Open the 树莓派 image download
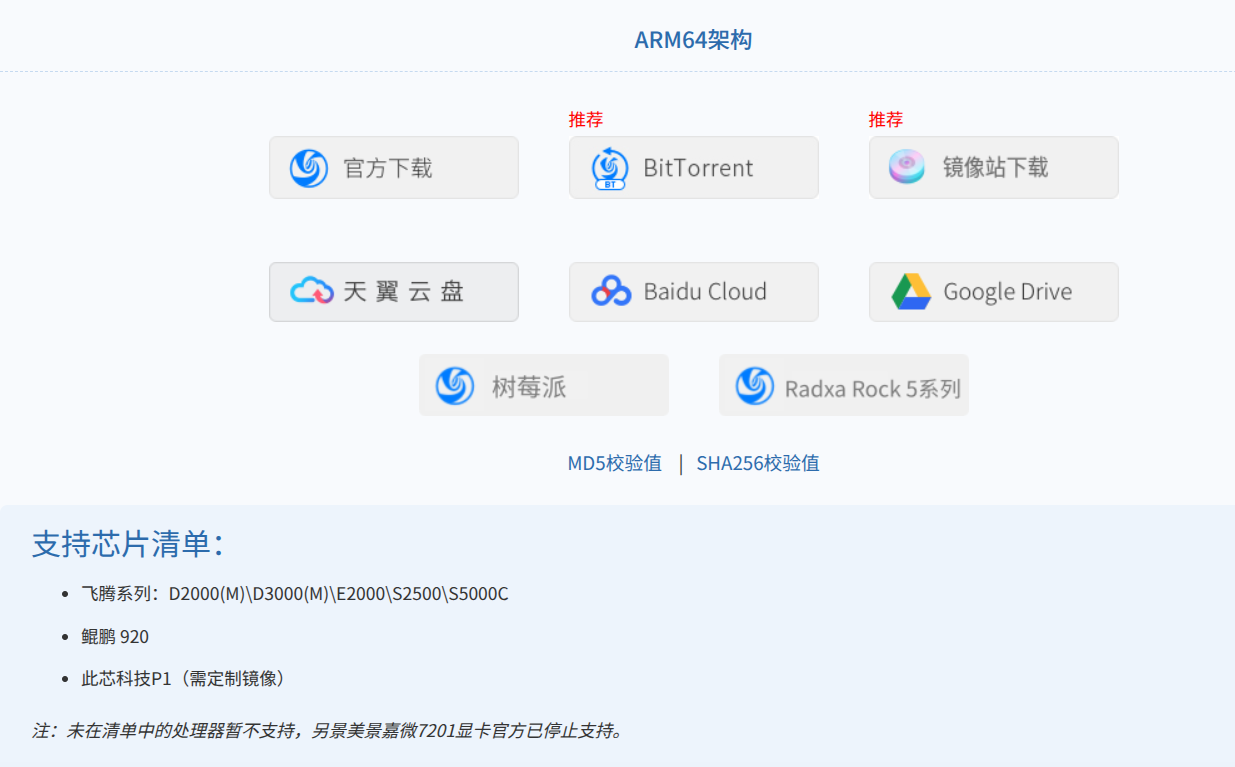Image resolution: width=1235 pixels, height=767 pixels. (544, 385)
